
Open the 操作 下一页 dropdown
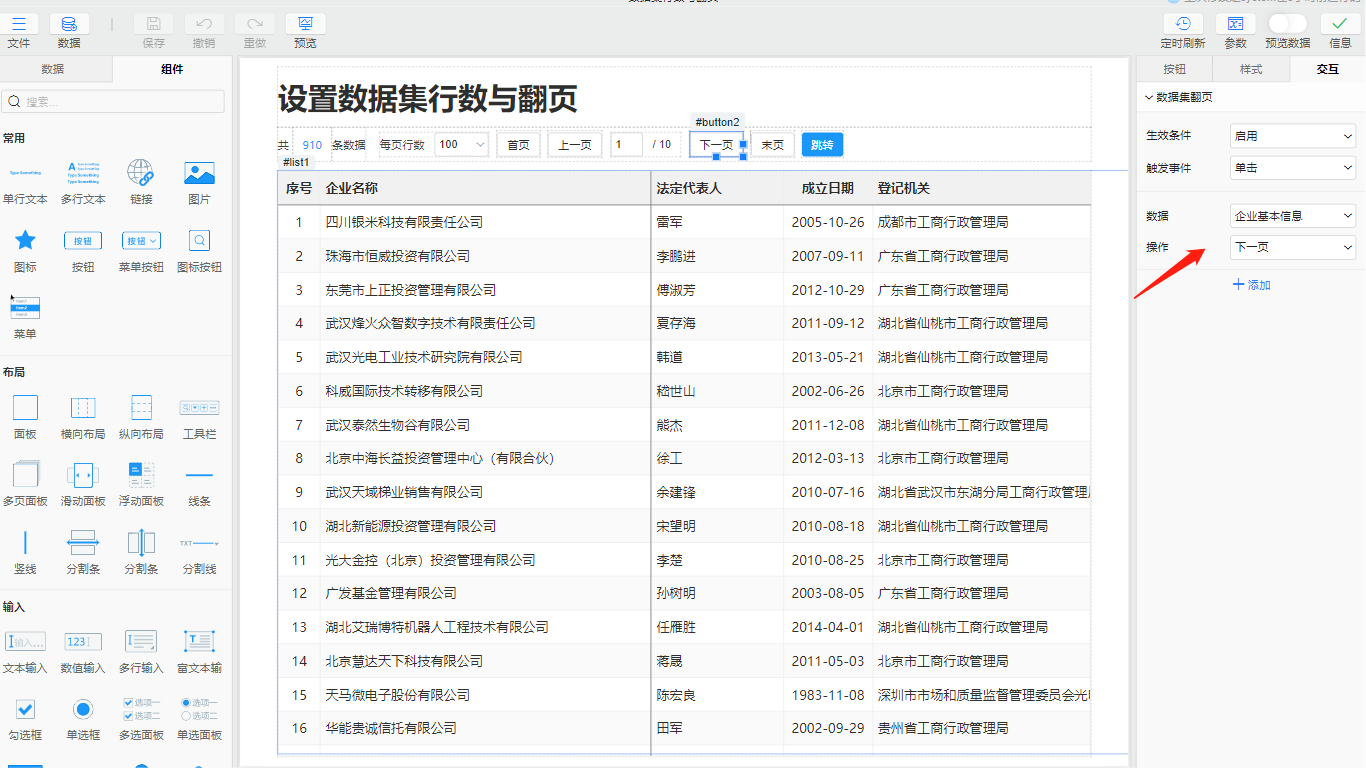tap(1292, 247)
